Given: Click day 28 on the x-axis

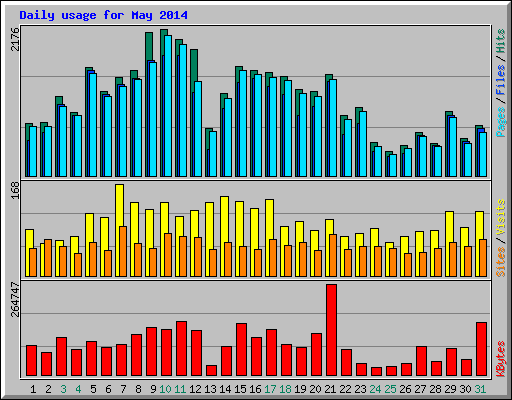Looking at the screenshot, I should 435,389.
